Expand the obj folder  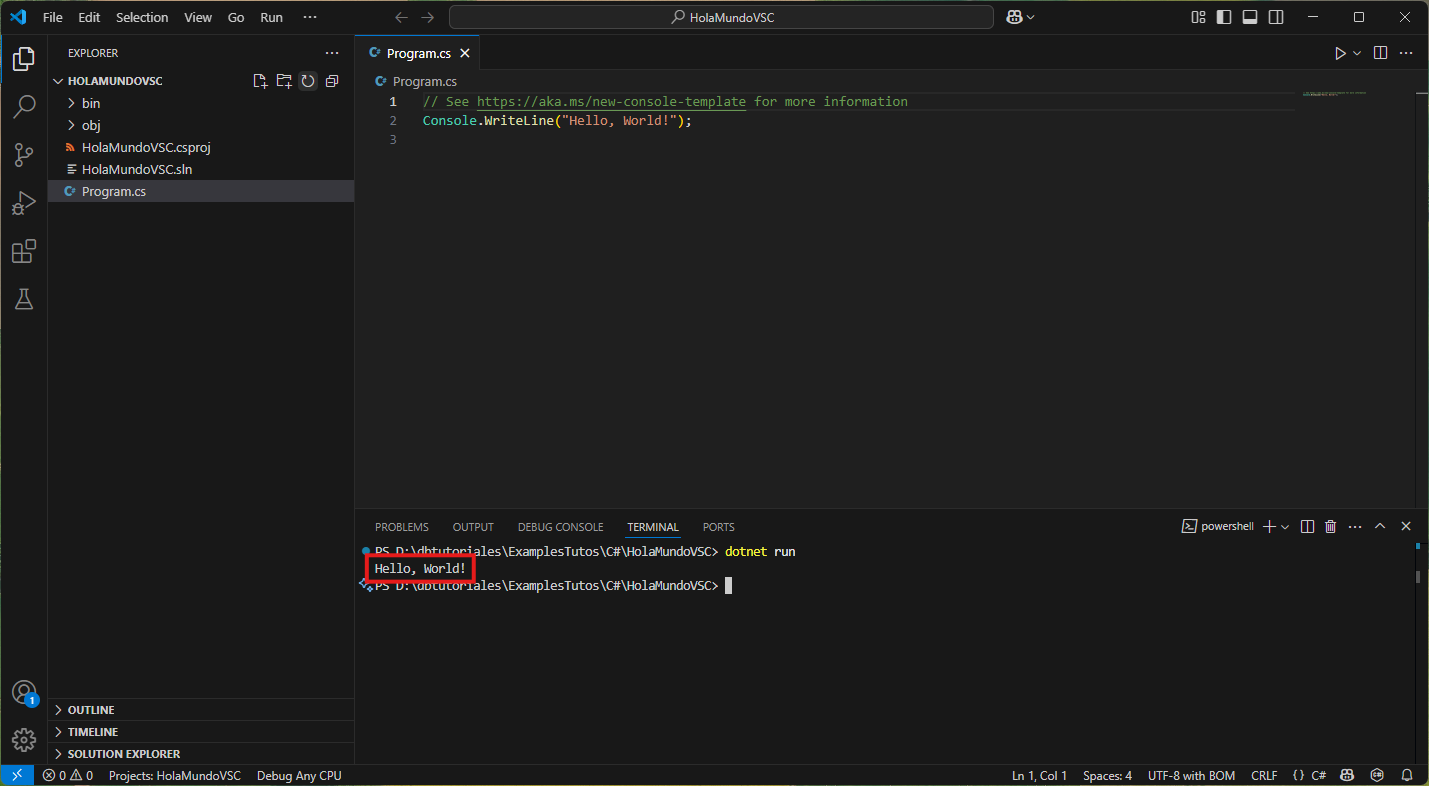point(200,125)
